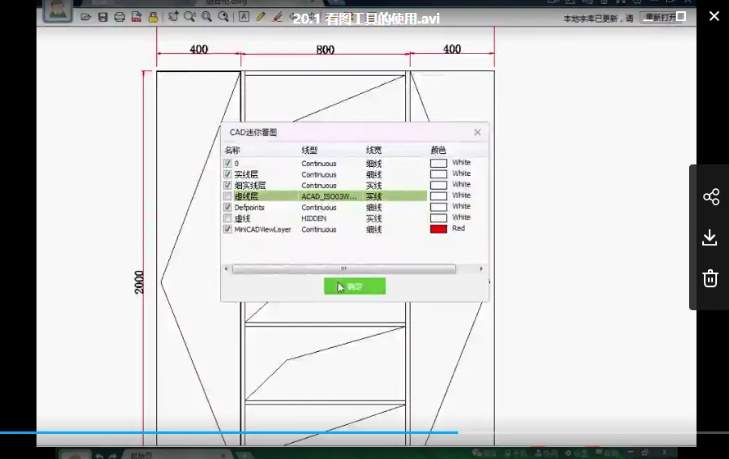Screen dimensions: 729x459
Task: Click the Continuous linetype of 实线层
Action: coord(318,174)
